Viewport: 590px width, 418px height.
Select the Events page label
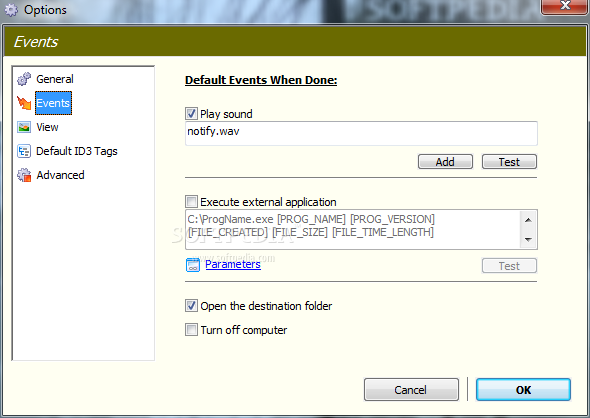53,103
